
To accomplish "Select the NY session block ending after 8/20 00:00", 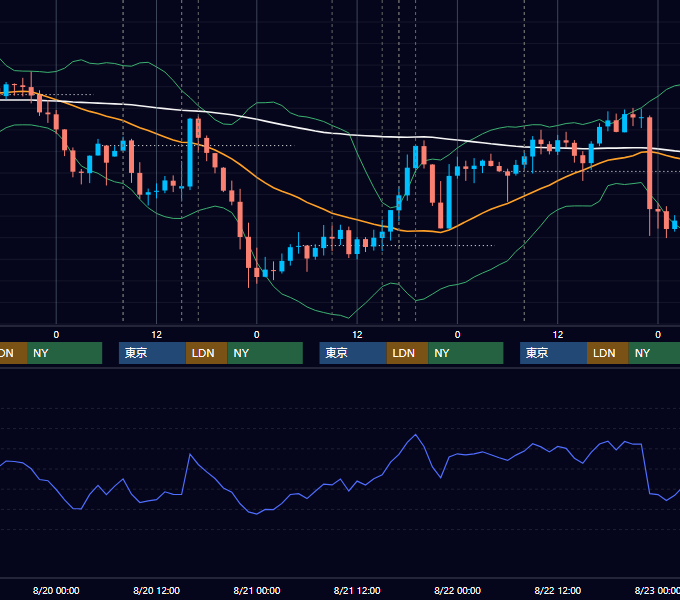I will pyautogui.click(x=64, y=353).
